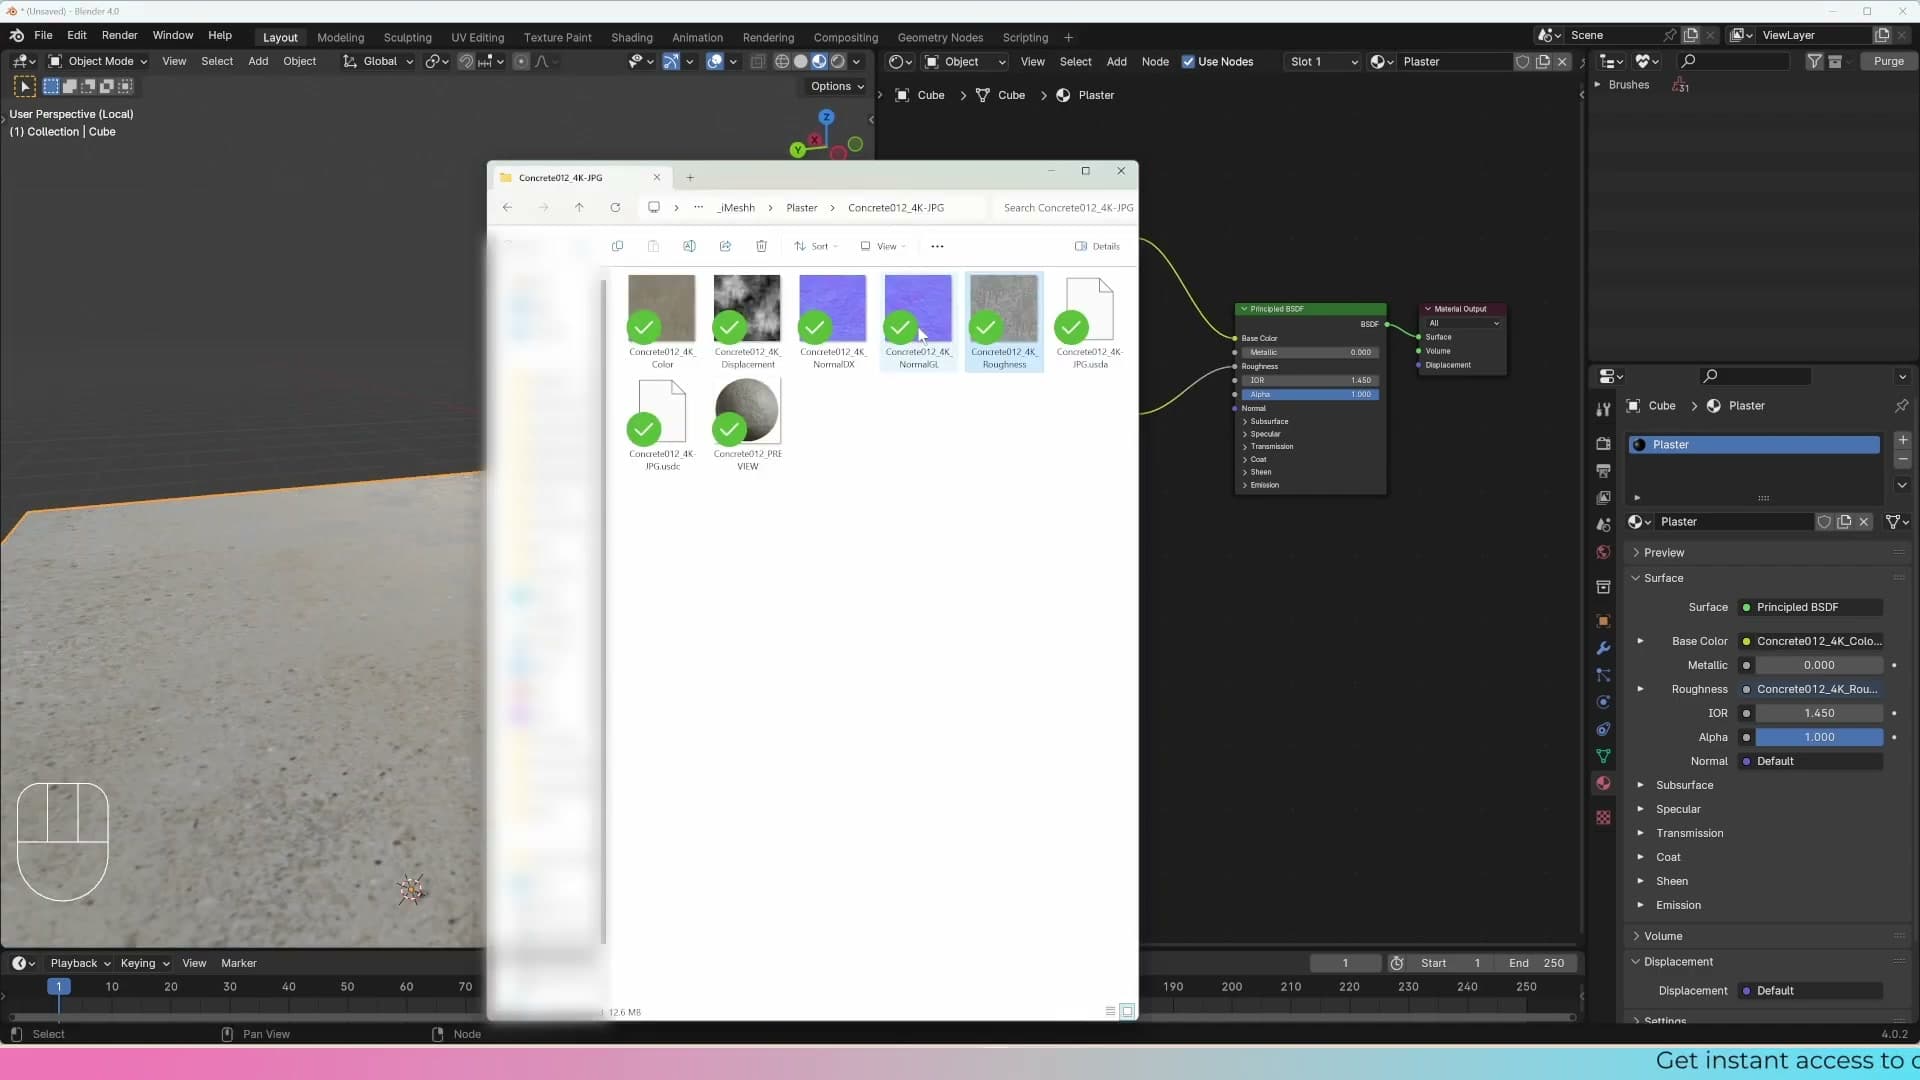Remove the selected material slot
Screen dimensions: 1920x1080
(1902, 459)
